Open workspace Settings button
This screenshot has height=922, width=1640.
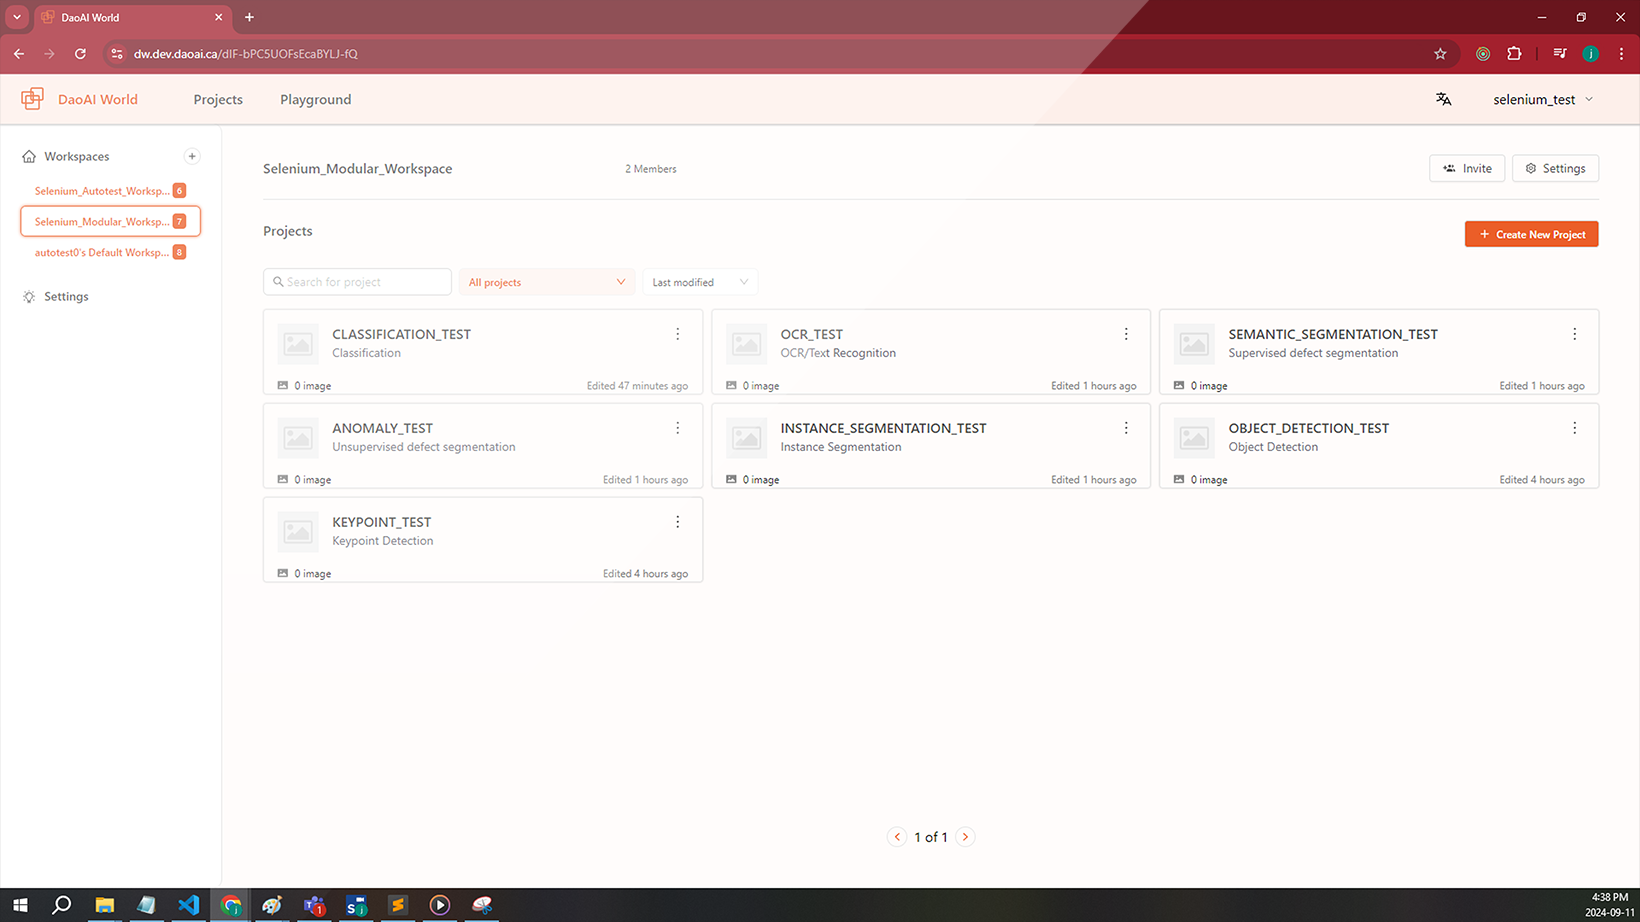[1554, 168]
